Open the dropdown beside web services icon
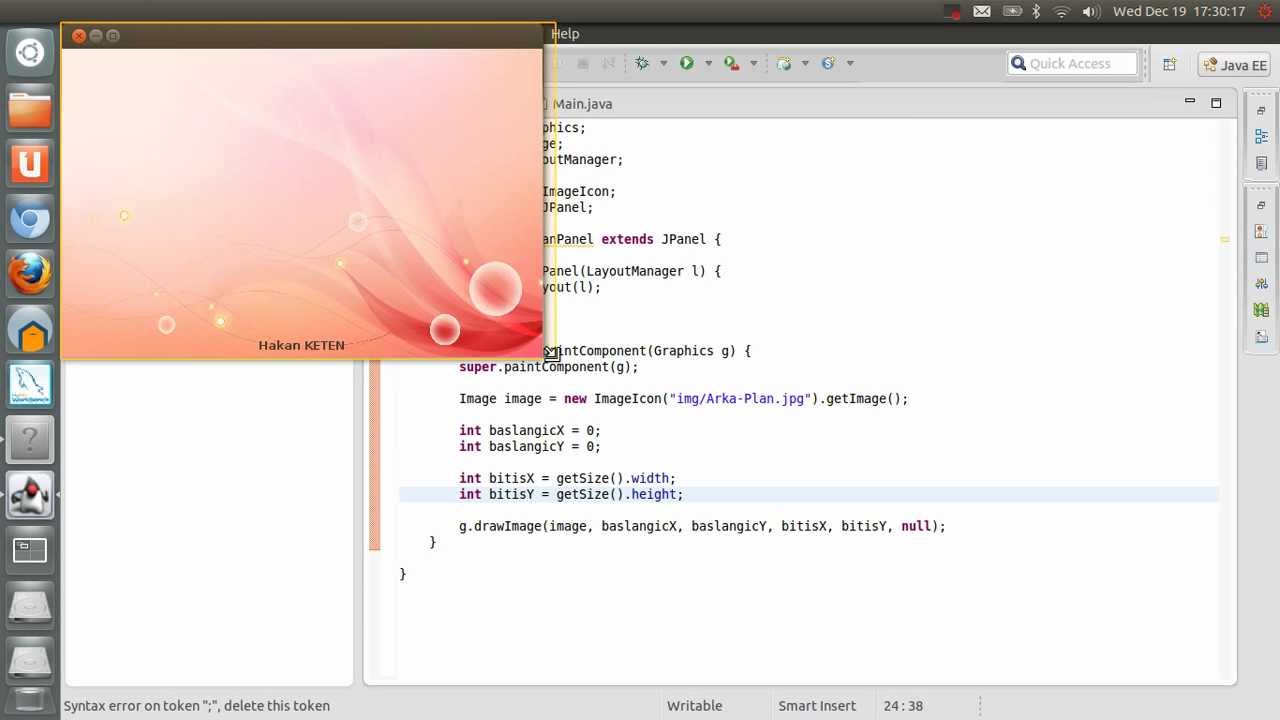1280x720 pixels. [x=850, y=63]
